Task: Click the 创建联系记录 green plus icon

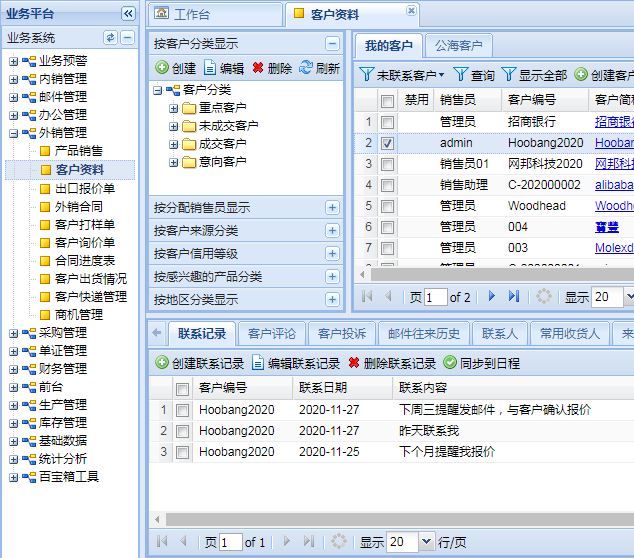Action: [161, 363]
